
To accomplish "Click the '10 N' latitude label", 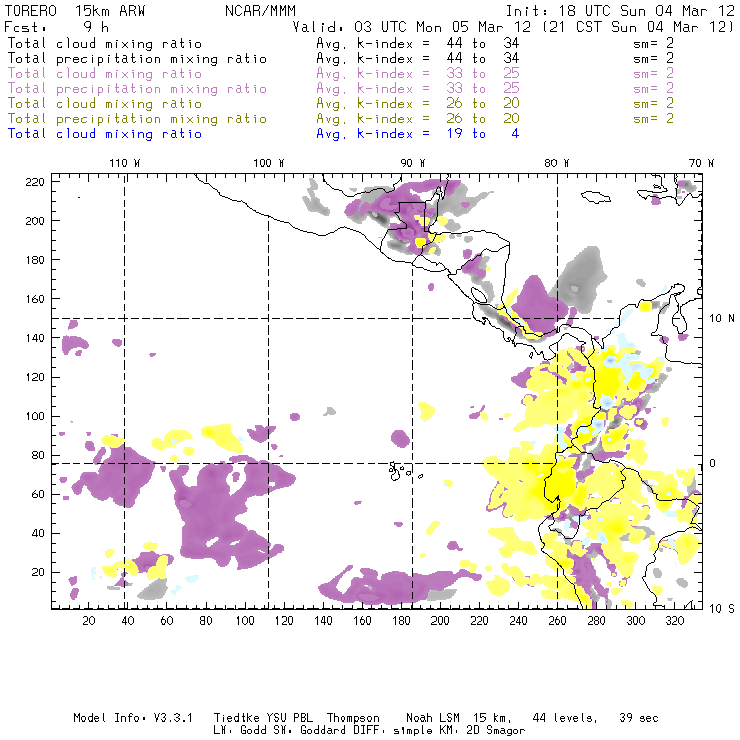I will [722, 319].
